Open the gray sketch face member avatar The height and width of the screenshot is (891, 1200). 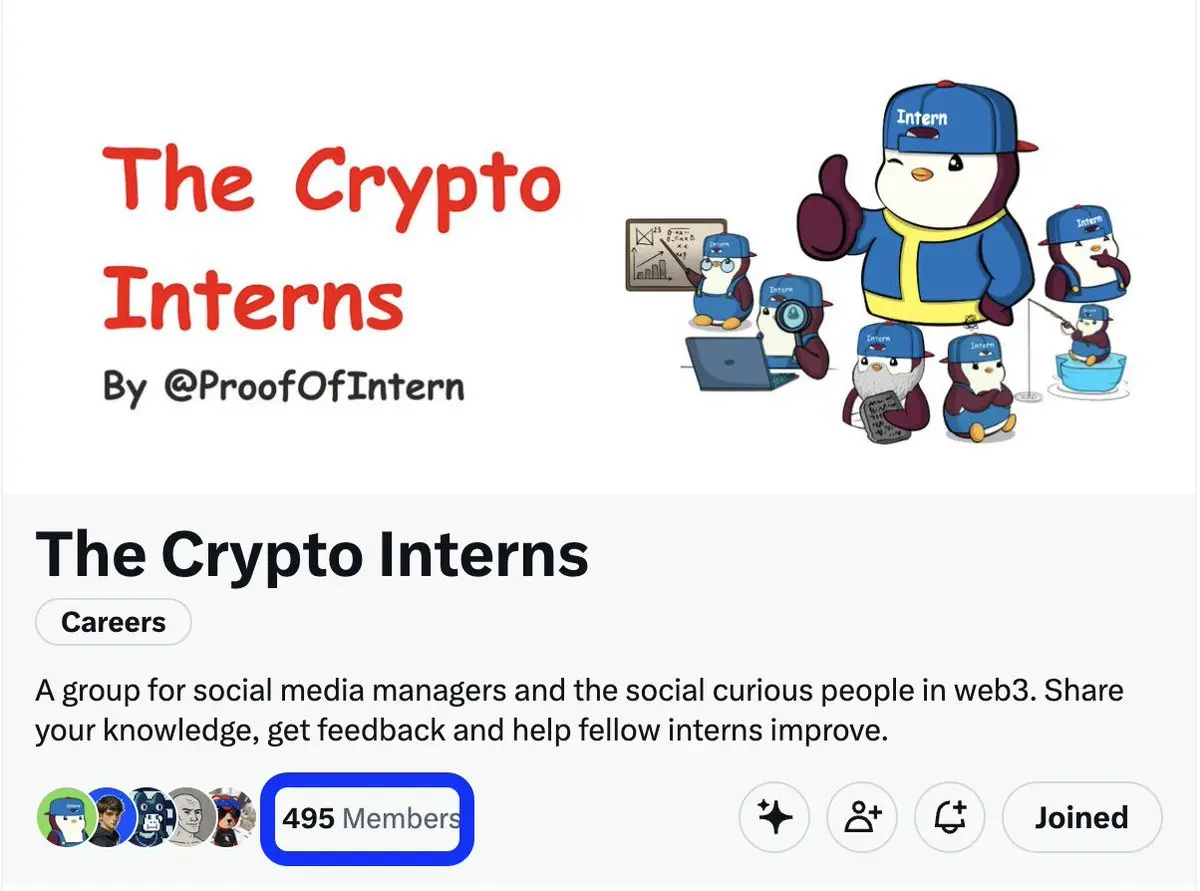point(190,817)
